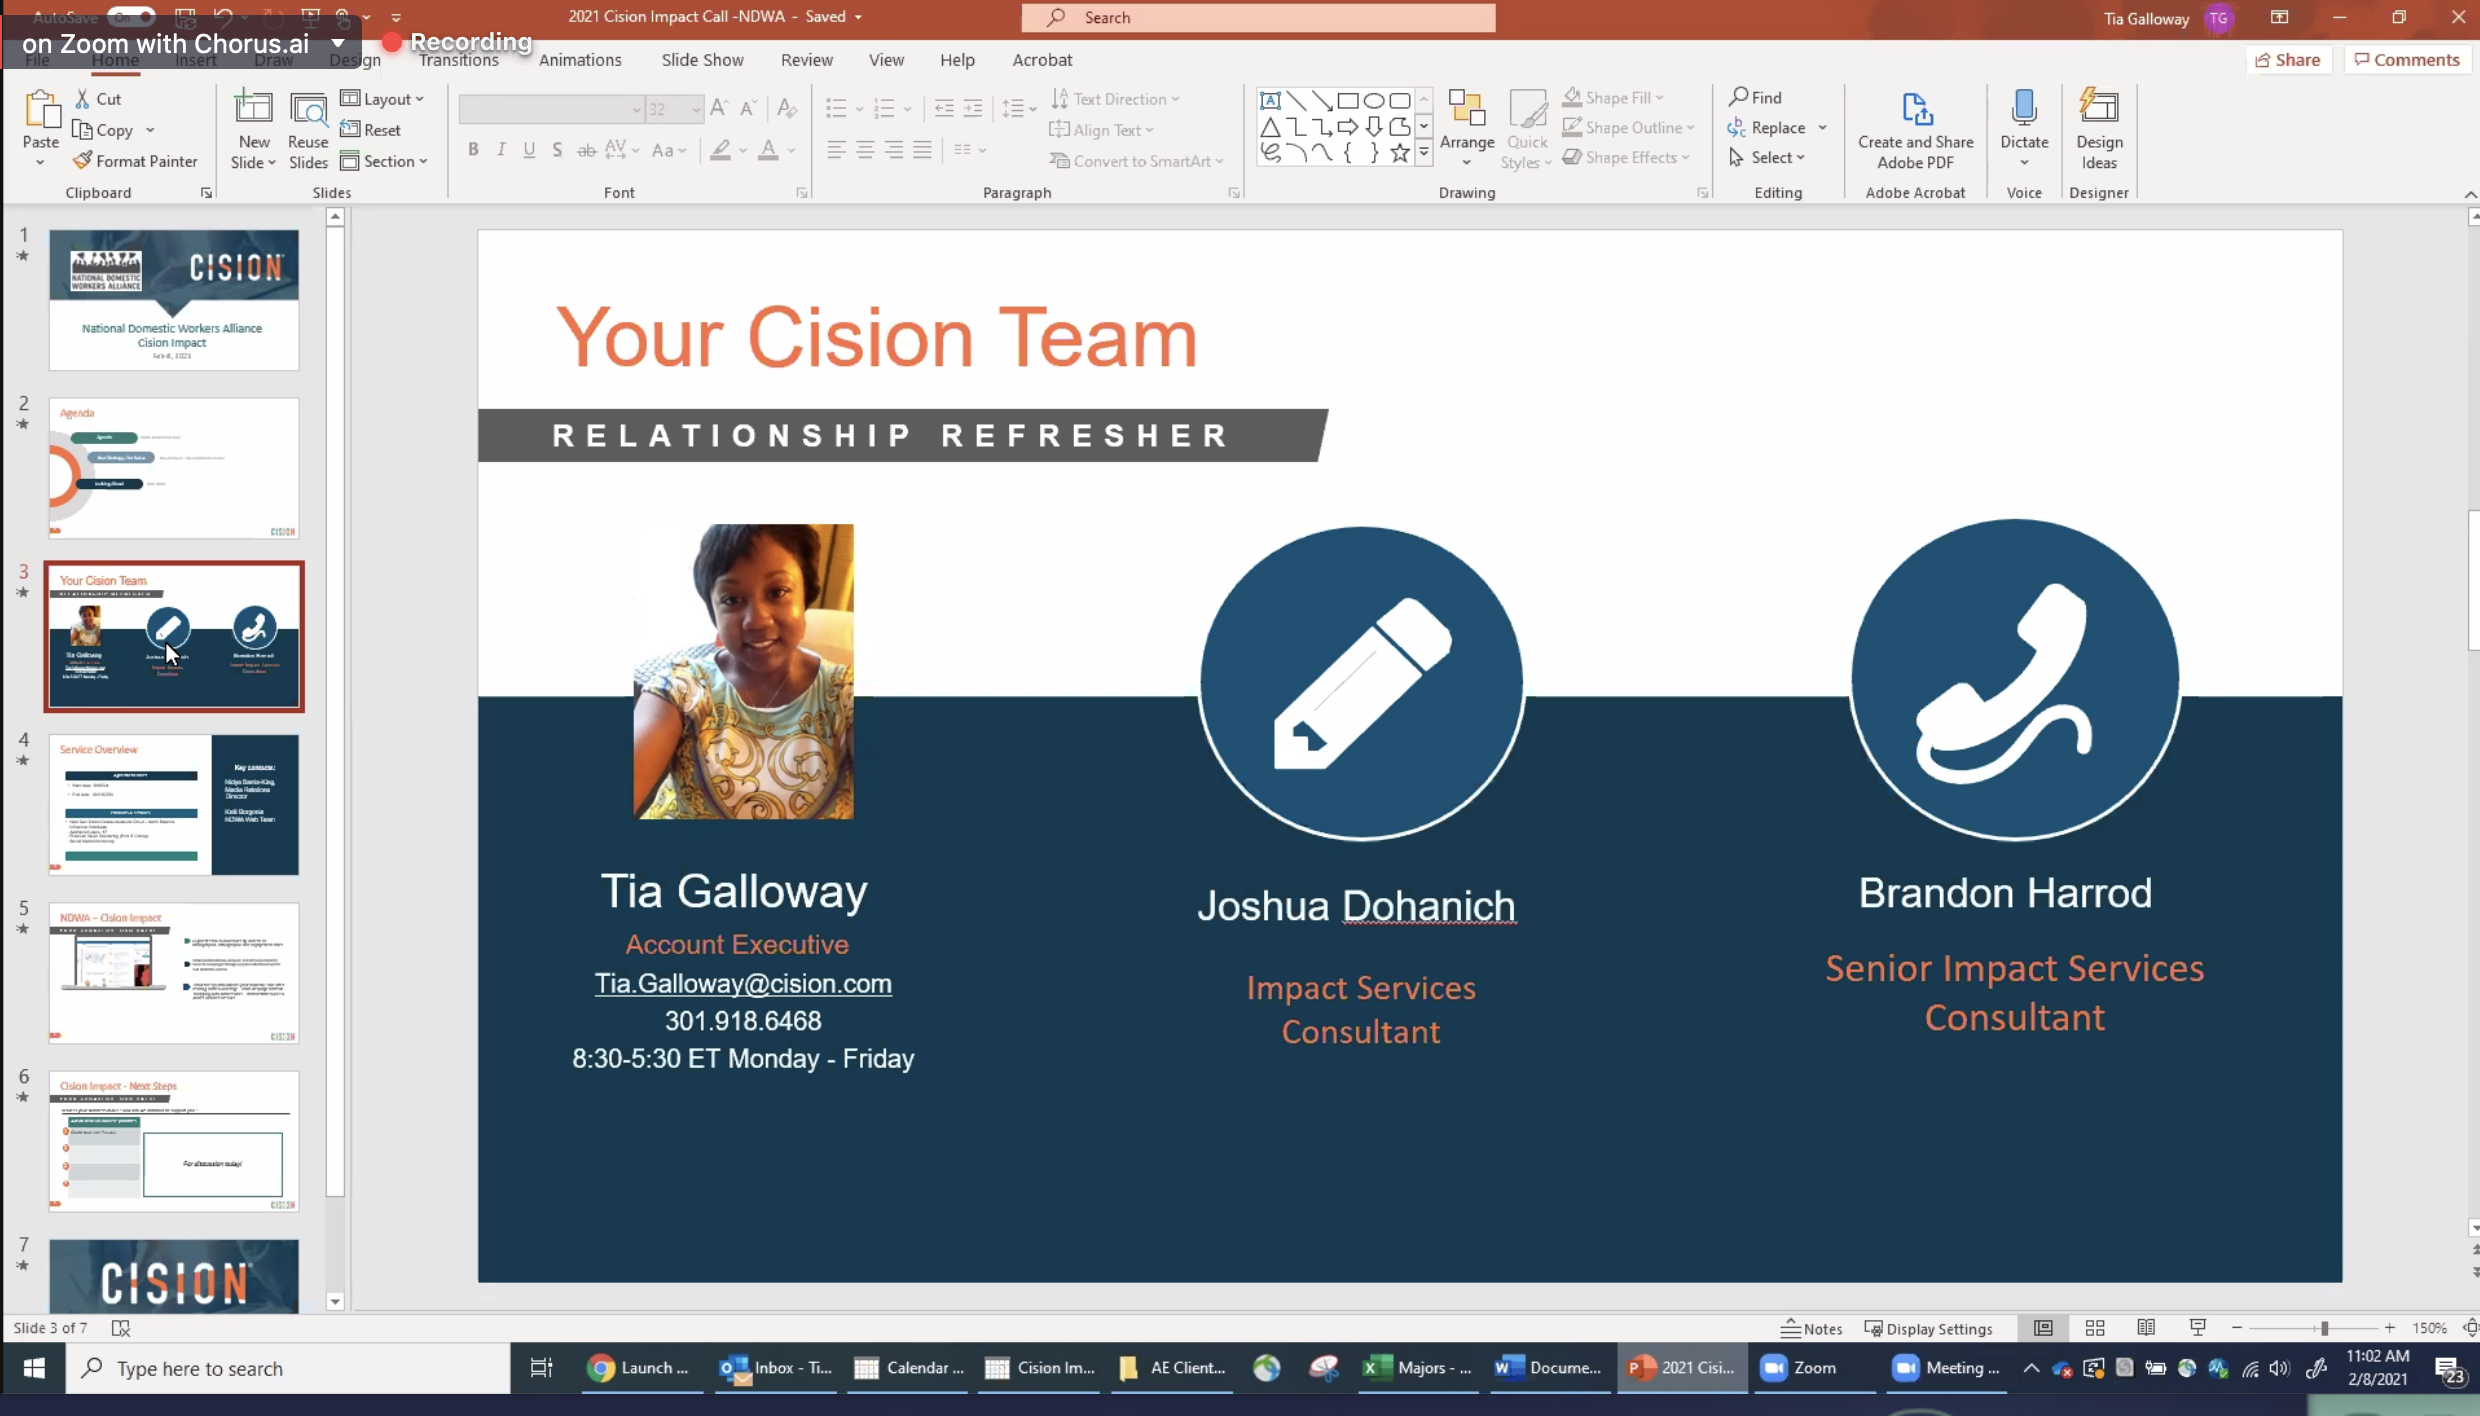Click the ribbon Search box
The width and height of the screenshot is (2480, 1416).
1258,17
